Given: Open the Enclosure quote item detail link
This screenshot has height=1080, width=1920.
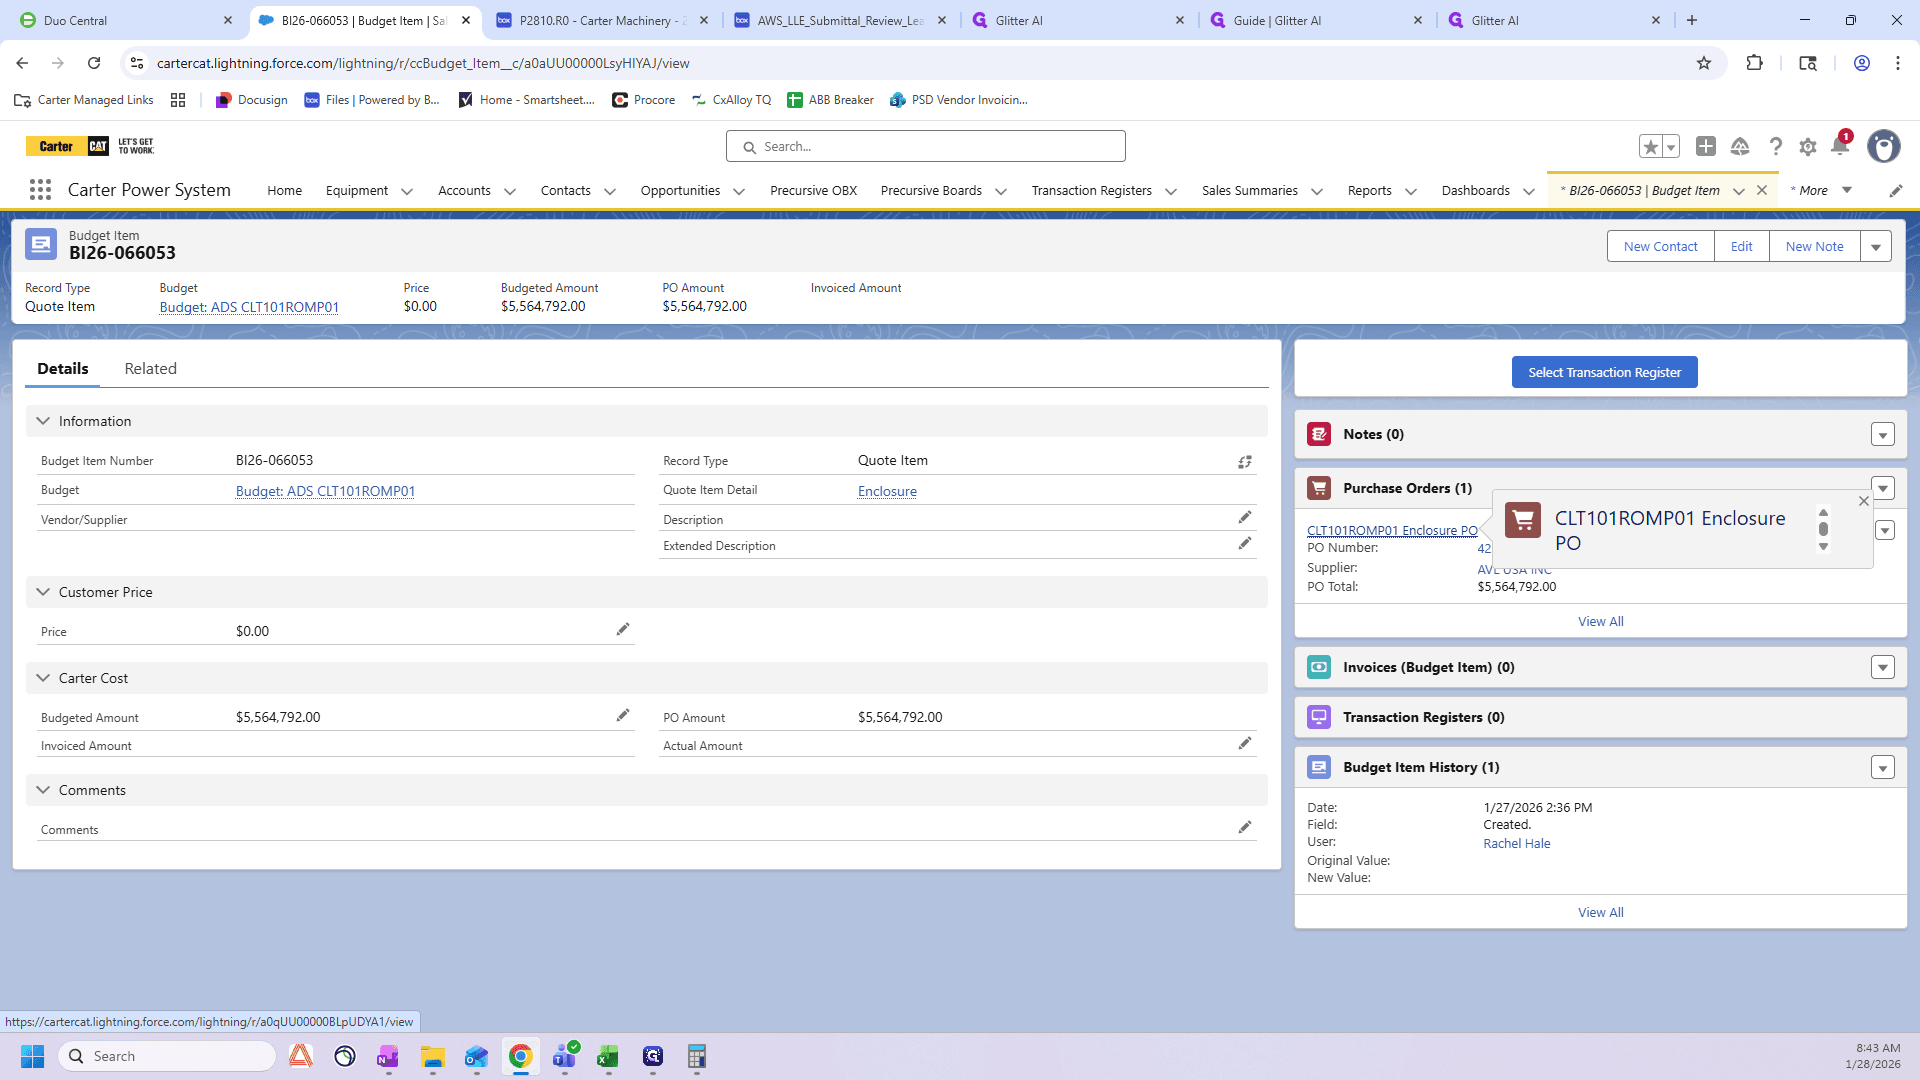Looking at the screenshot, I should (x=887, y=491).
